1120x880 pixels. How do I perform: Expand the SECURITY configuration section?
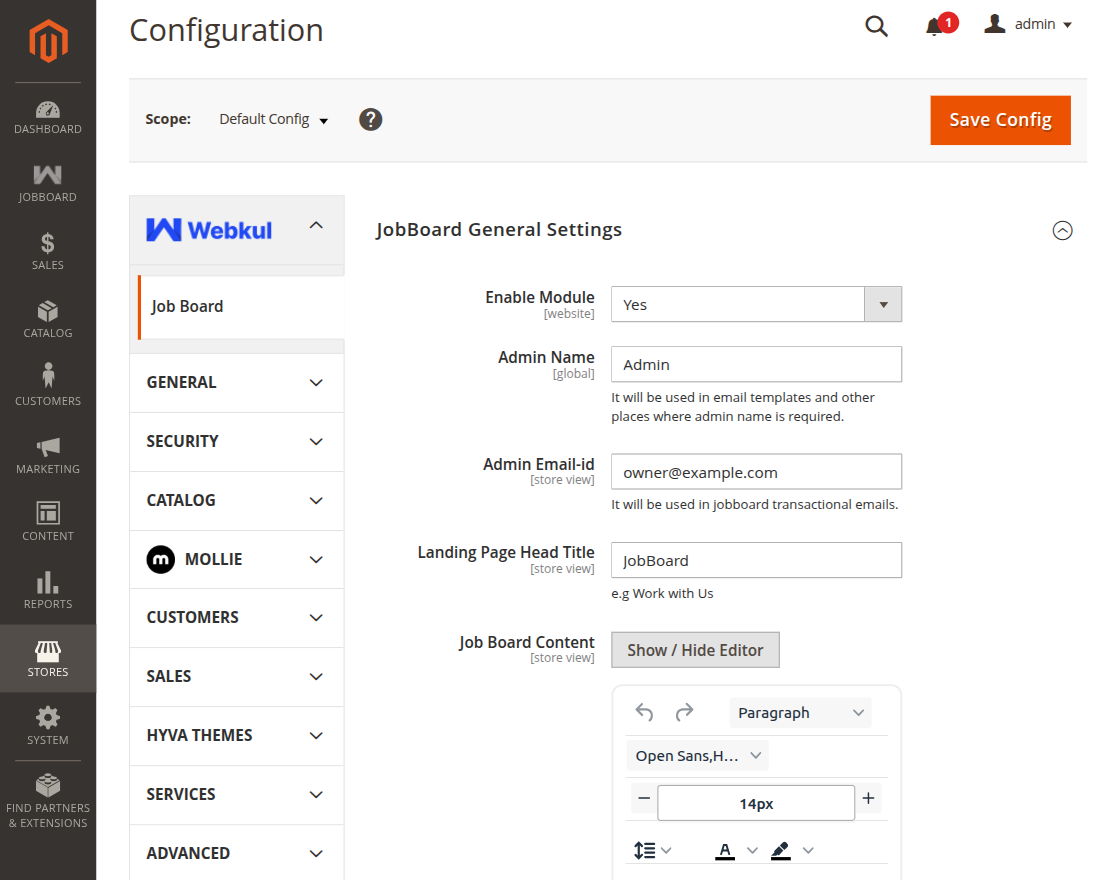pos(236,441)
